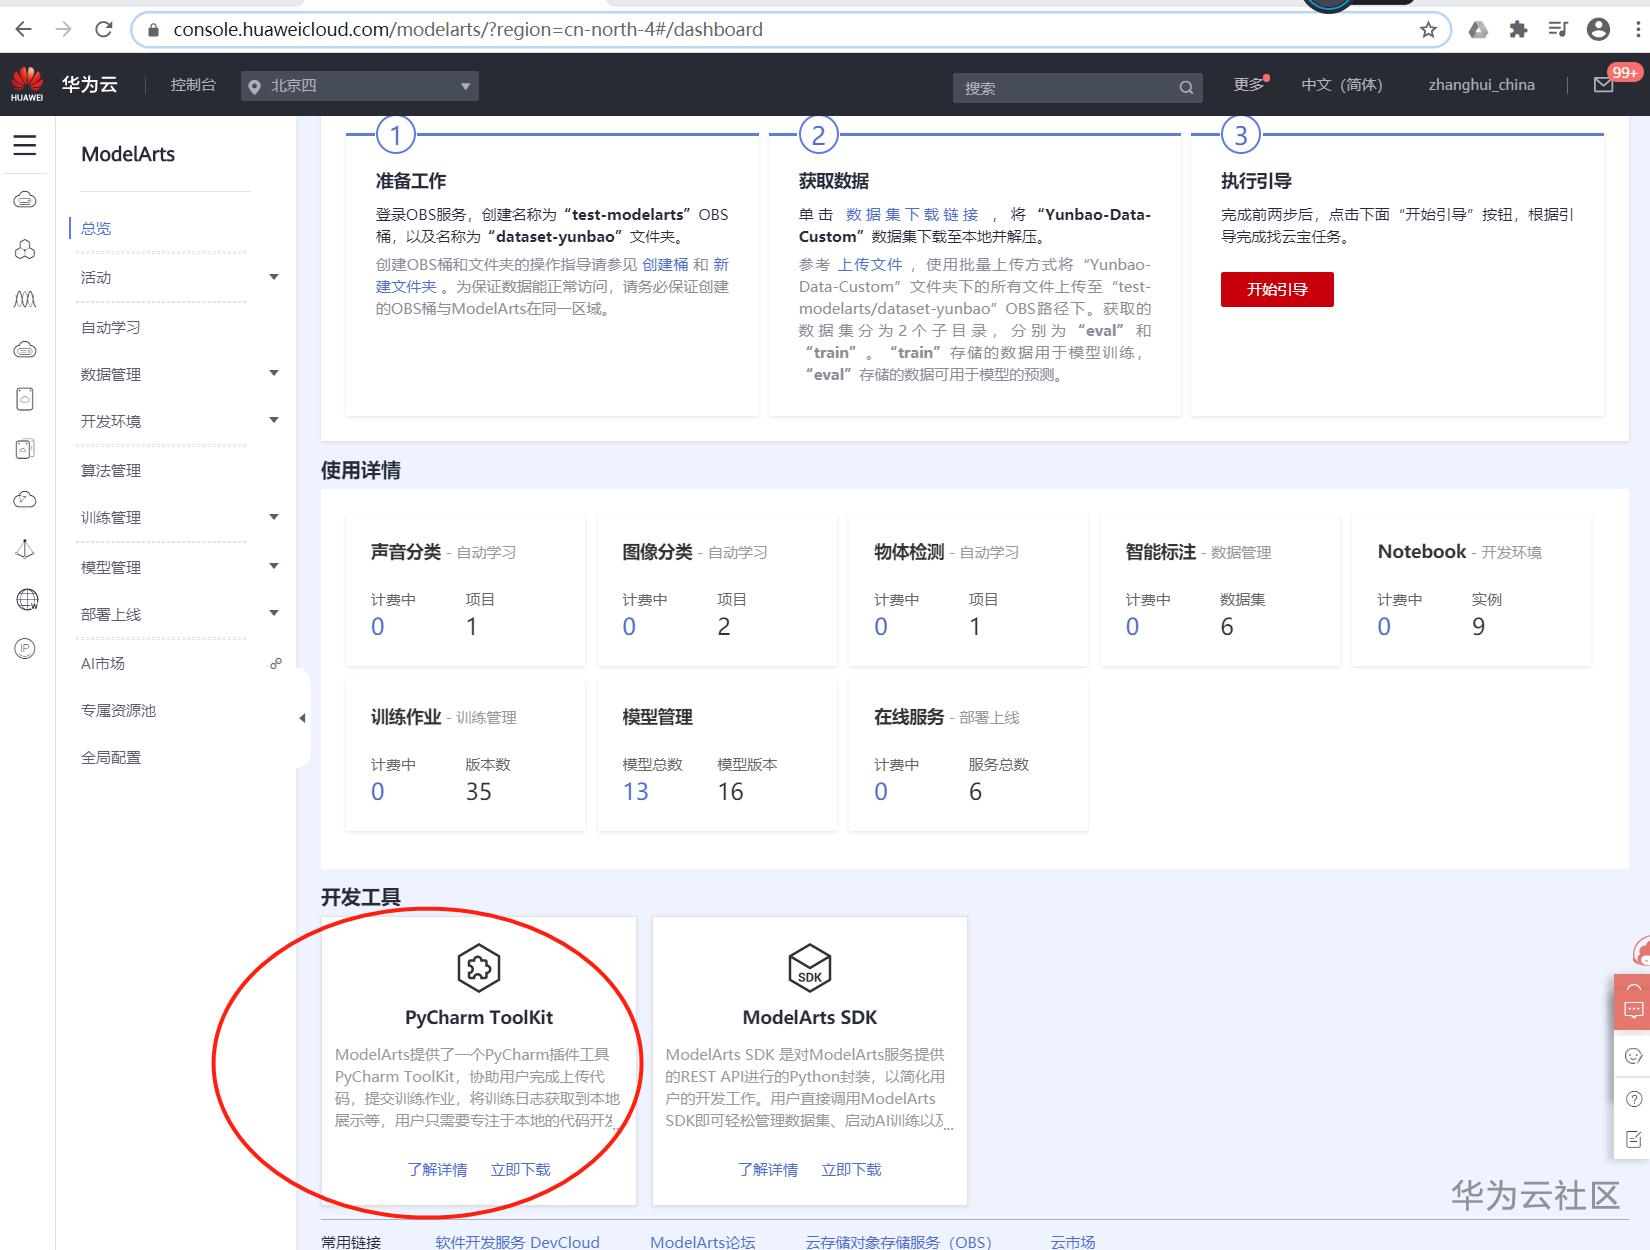Click the ModelArts SDK cube icon

(810, 967)
